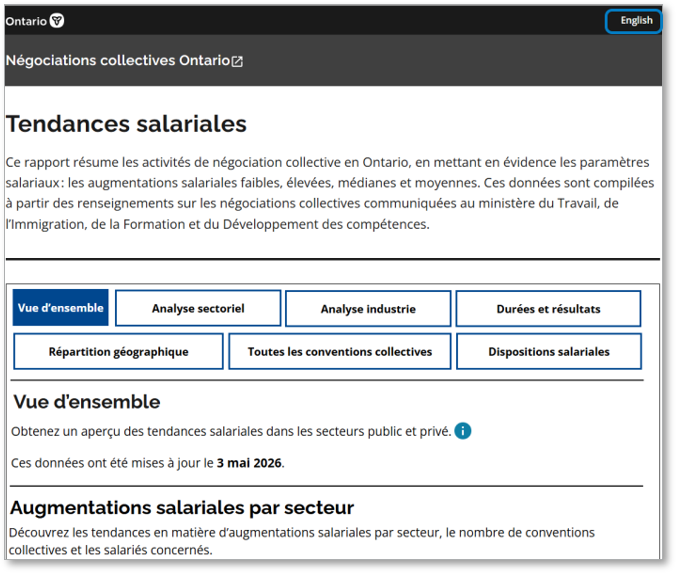Image resolution: width=676 pixels, height=573 pixels.
Task: Click the Ontario trillium logo icon
Action: pos(56,20)
